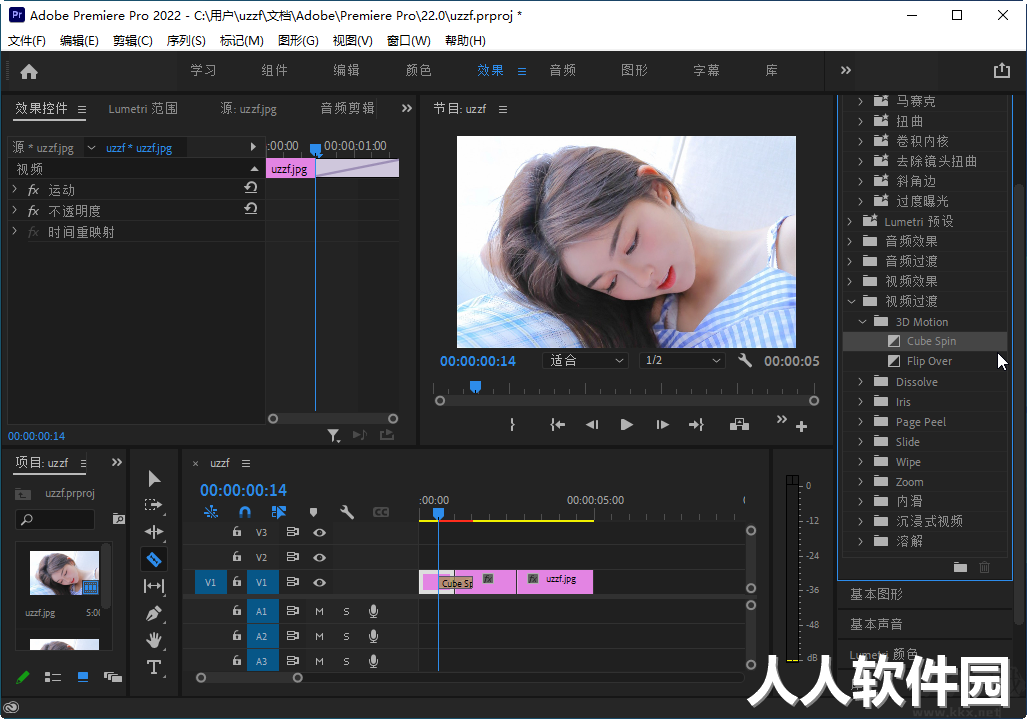The image size is (1027, 719).
Task: Solo audio track A2
Action: coord(346,636)
